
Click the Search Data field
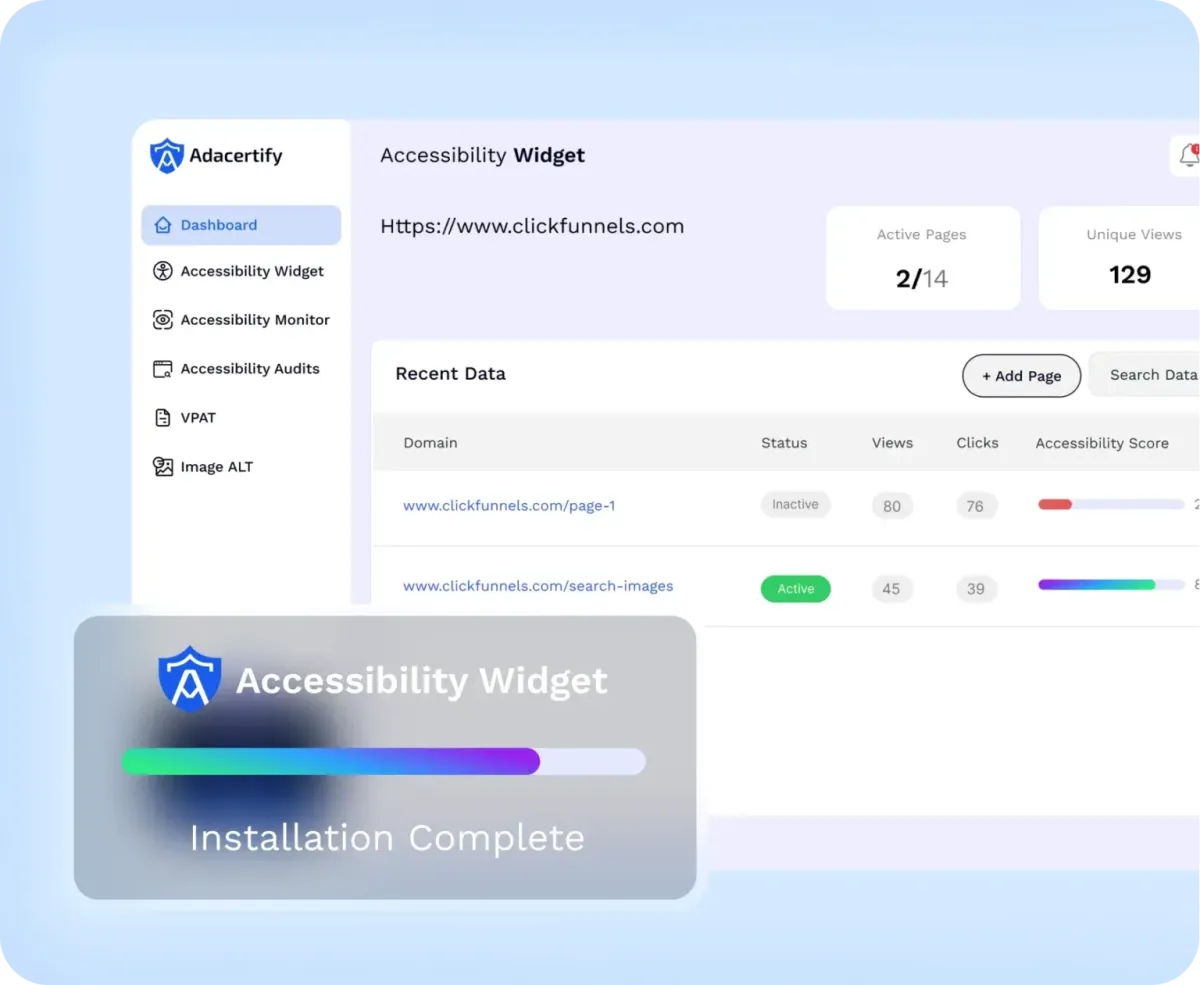[x=1144, y=375]
